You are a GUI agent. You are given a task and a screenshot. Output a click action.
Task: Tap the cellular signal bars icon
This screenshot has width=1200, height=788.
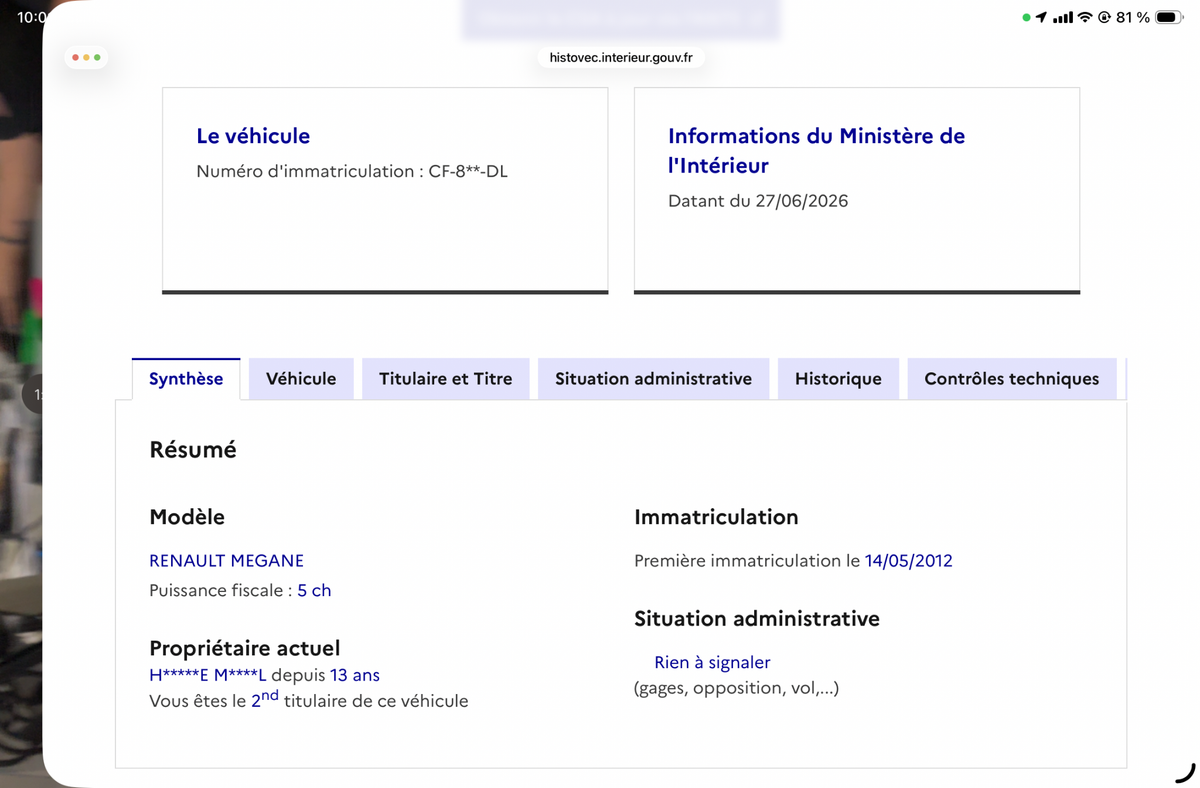point(1062,17)
